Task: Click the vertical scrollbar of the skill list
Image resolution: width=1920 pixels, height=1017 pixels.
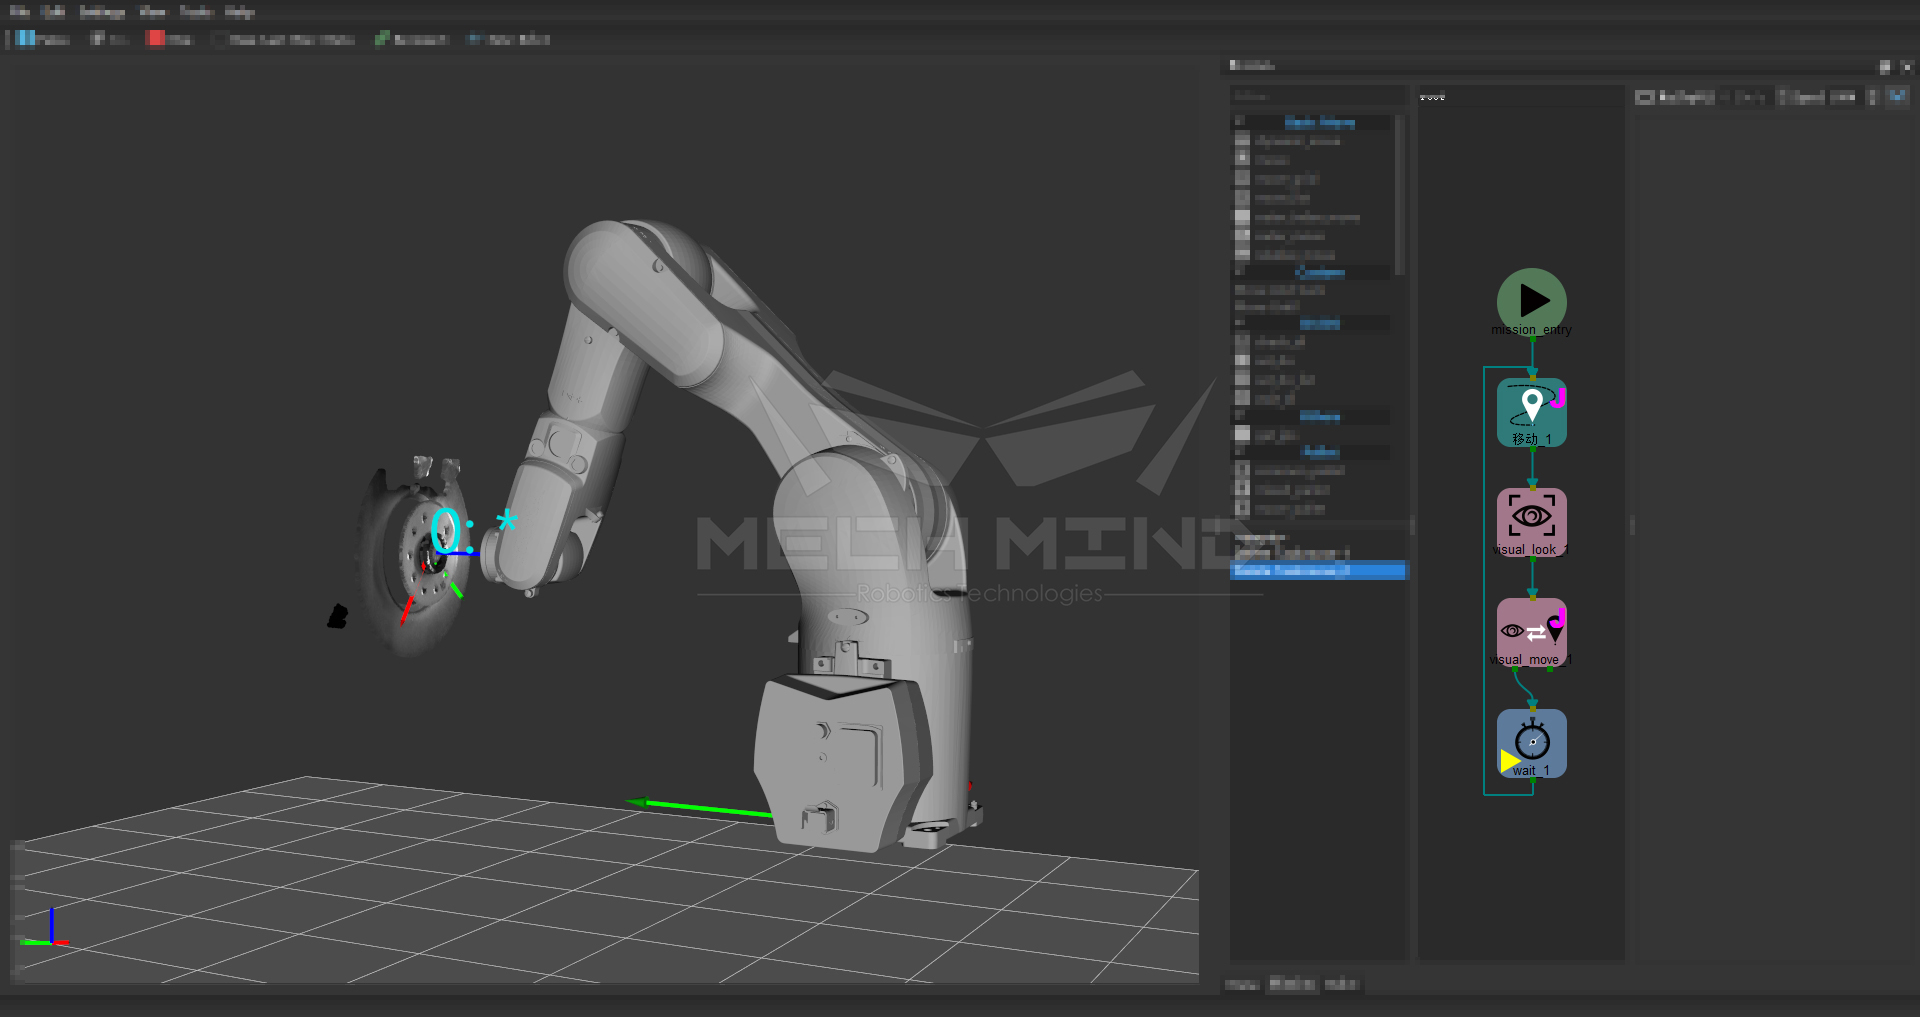Action: pos(1400,195)
